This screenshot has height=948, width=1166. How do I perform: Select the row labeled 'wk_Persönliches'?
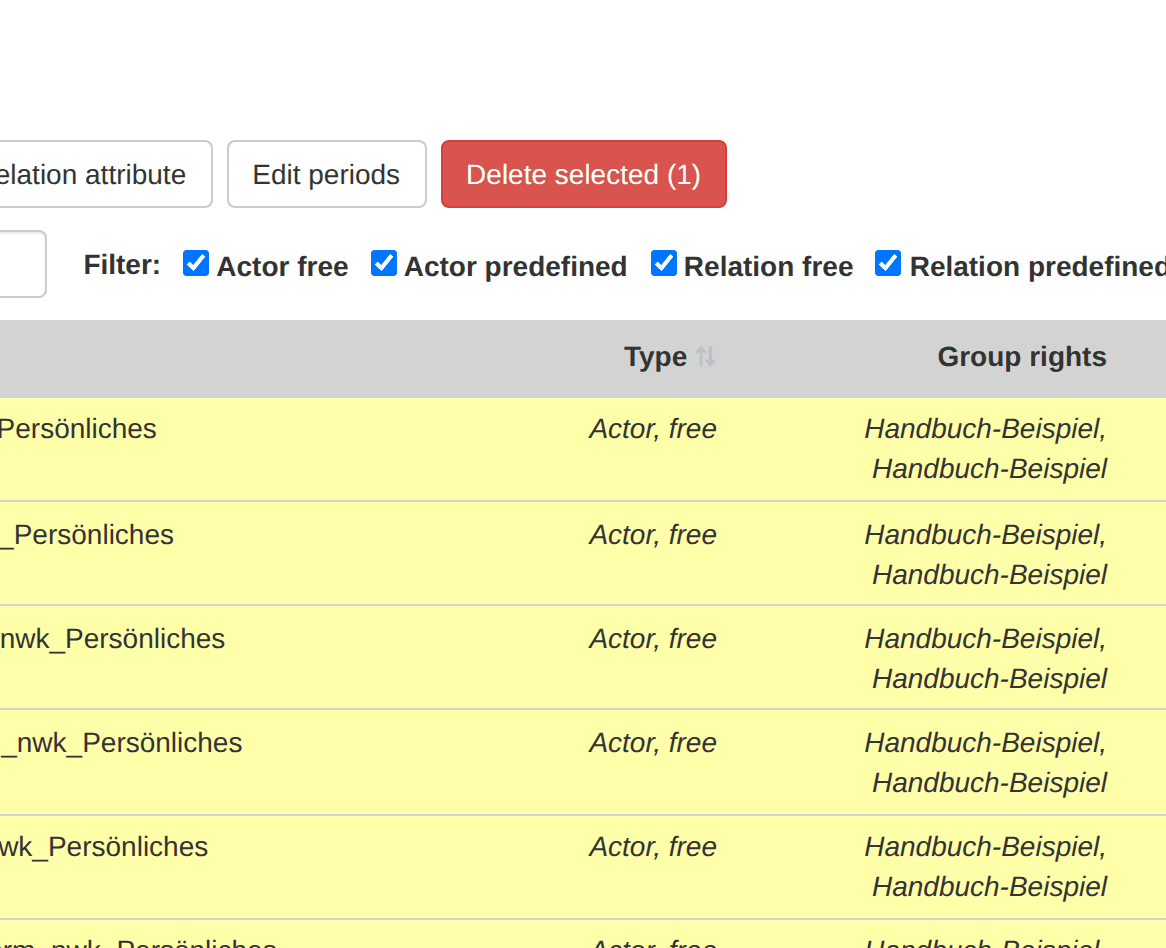(583, 868)
